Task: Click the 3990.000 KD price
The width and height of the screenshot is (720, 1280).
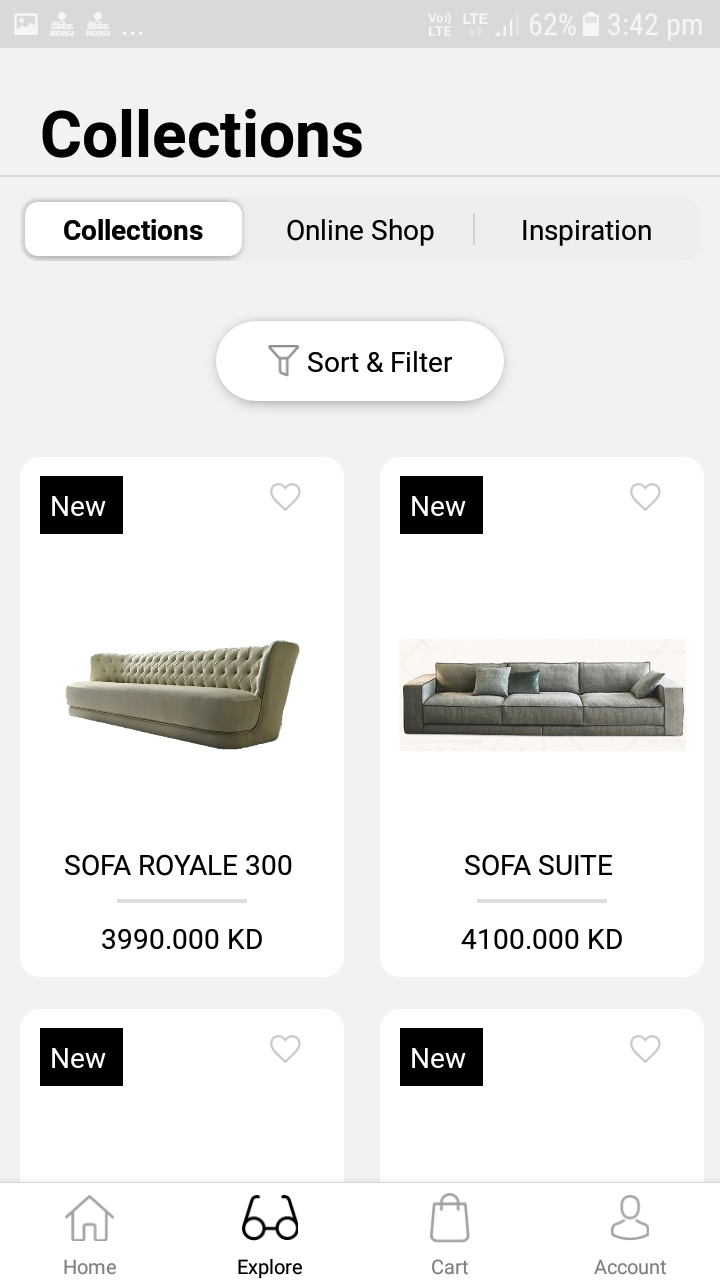Action: click(x=182, y=939)
